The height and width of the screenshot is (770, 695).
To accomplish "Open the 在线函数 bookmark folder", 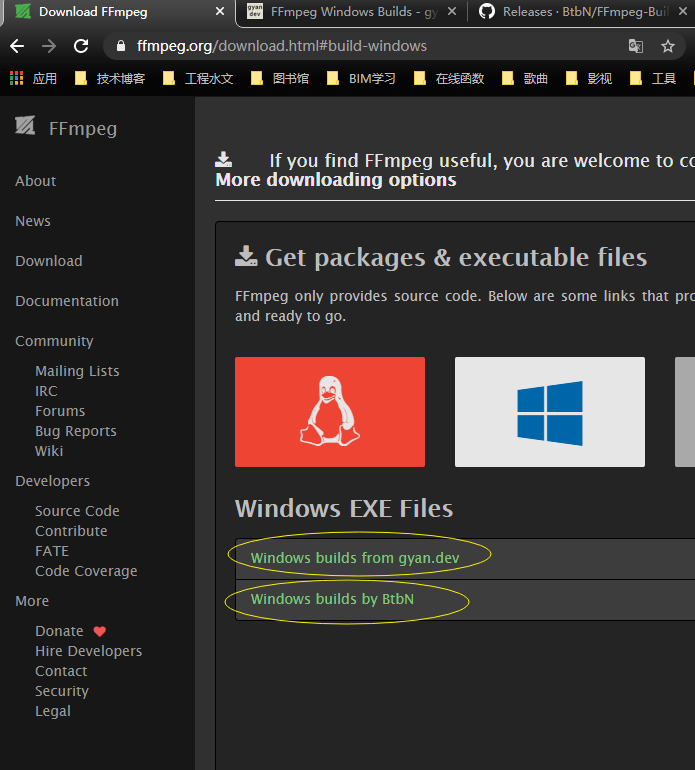I will click(x=449, y=79).
